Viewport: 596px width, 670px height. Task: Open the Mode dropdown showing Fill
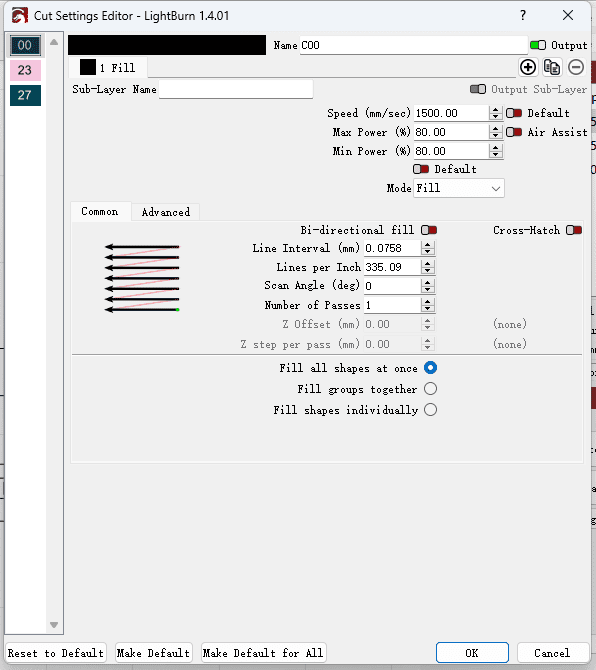pos(459,188)
